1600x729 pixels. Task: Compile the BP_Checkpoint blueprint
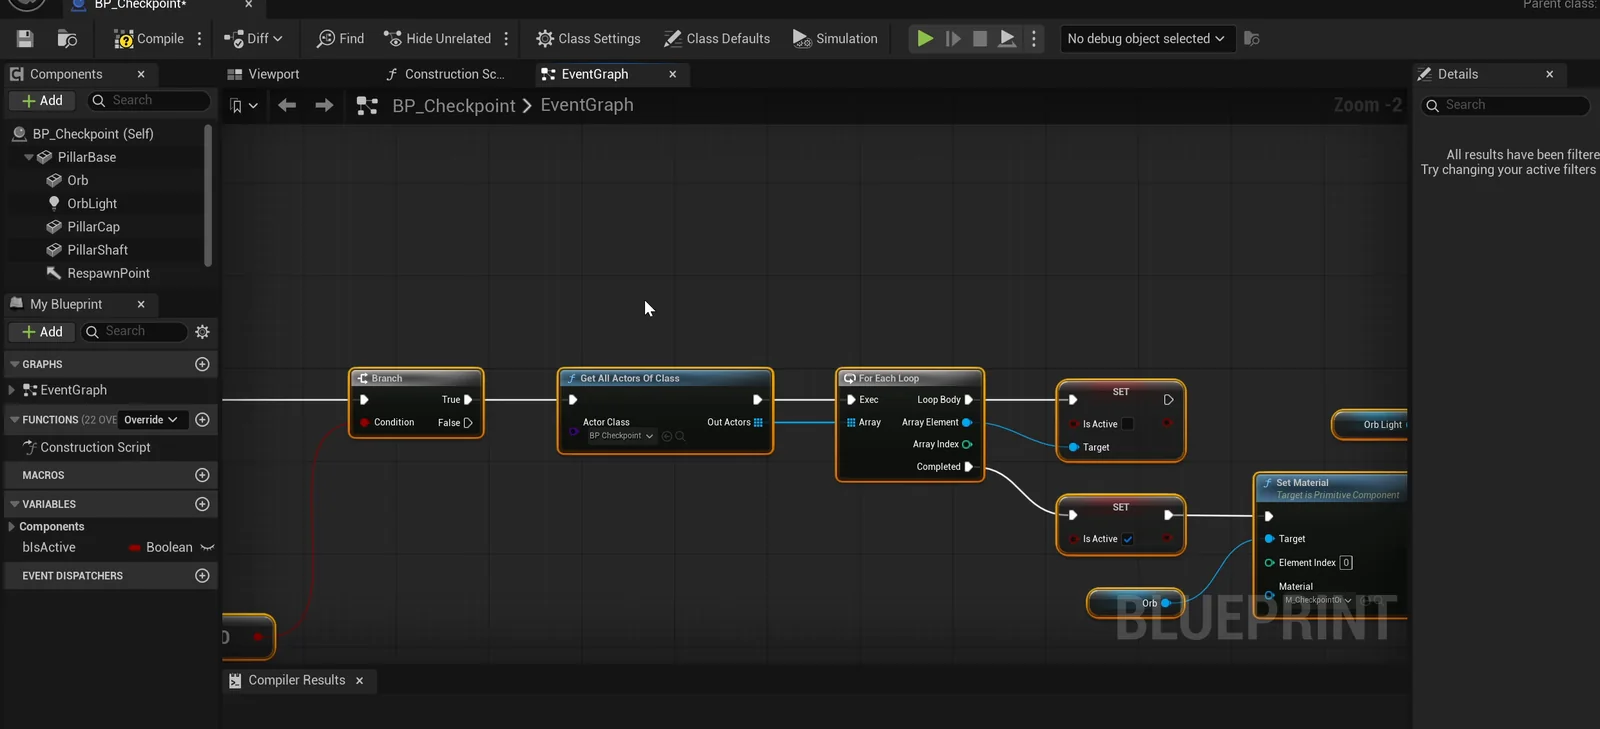148,39
